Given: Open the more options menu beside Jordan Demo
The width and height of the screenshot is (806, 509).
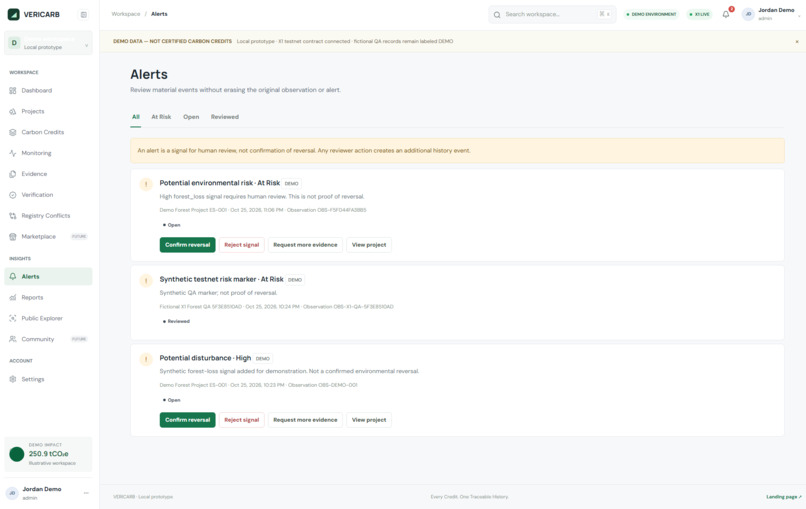Looking at the screenshot, I should pos(86,493).
